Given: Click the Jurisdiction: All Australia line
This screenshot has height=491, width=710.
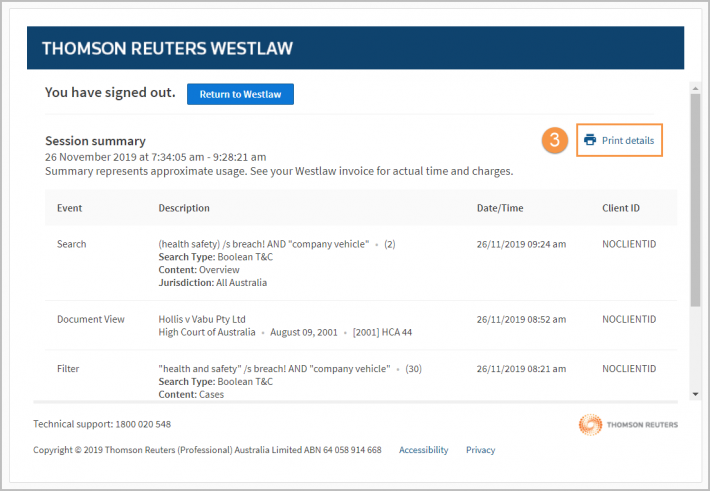Looking at the screenshot, I should (x=212, y=283).
